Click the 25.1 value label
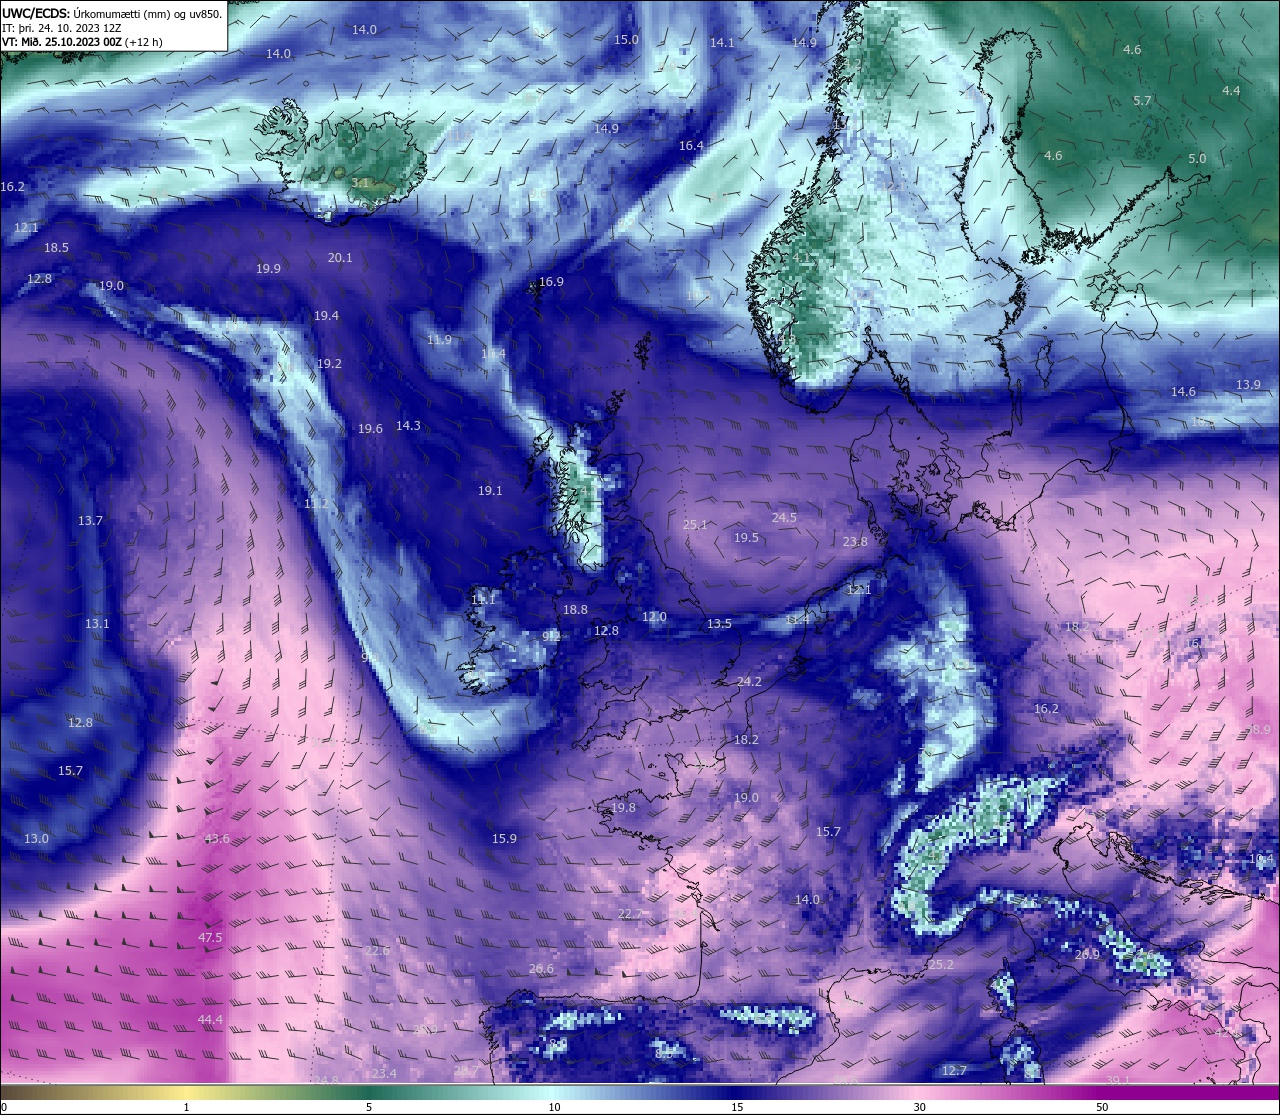The height and width of the screenshot is (1115, 1280). tap(695, 525)
